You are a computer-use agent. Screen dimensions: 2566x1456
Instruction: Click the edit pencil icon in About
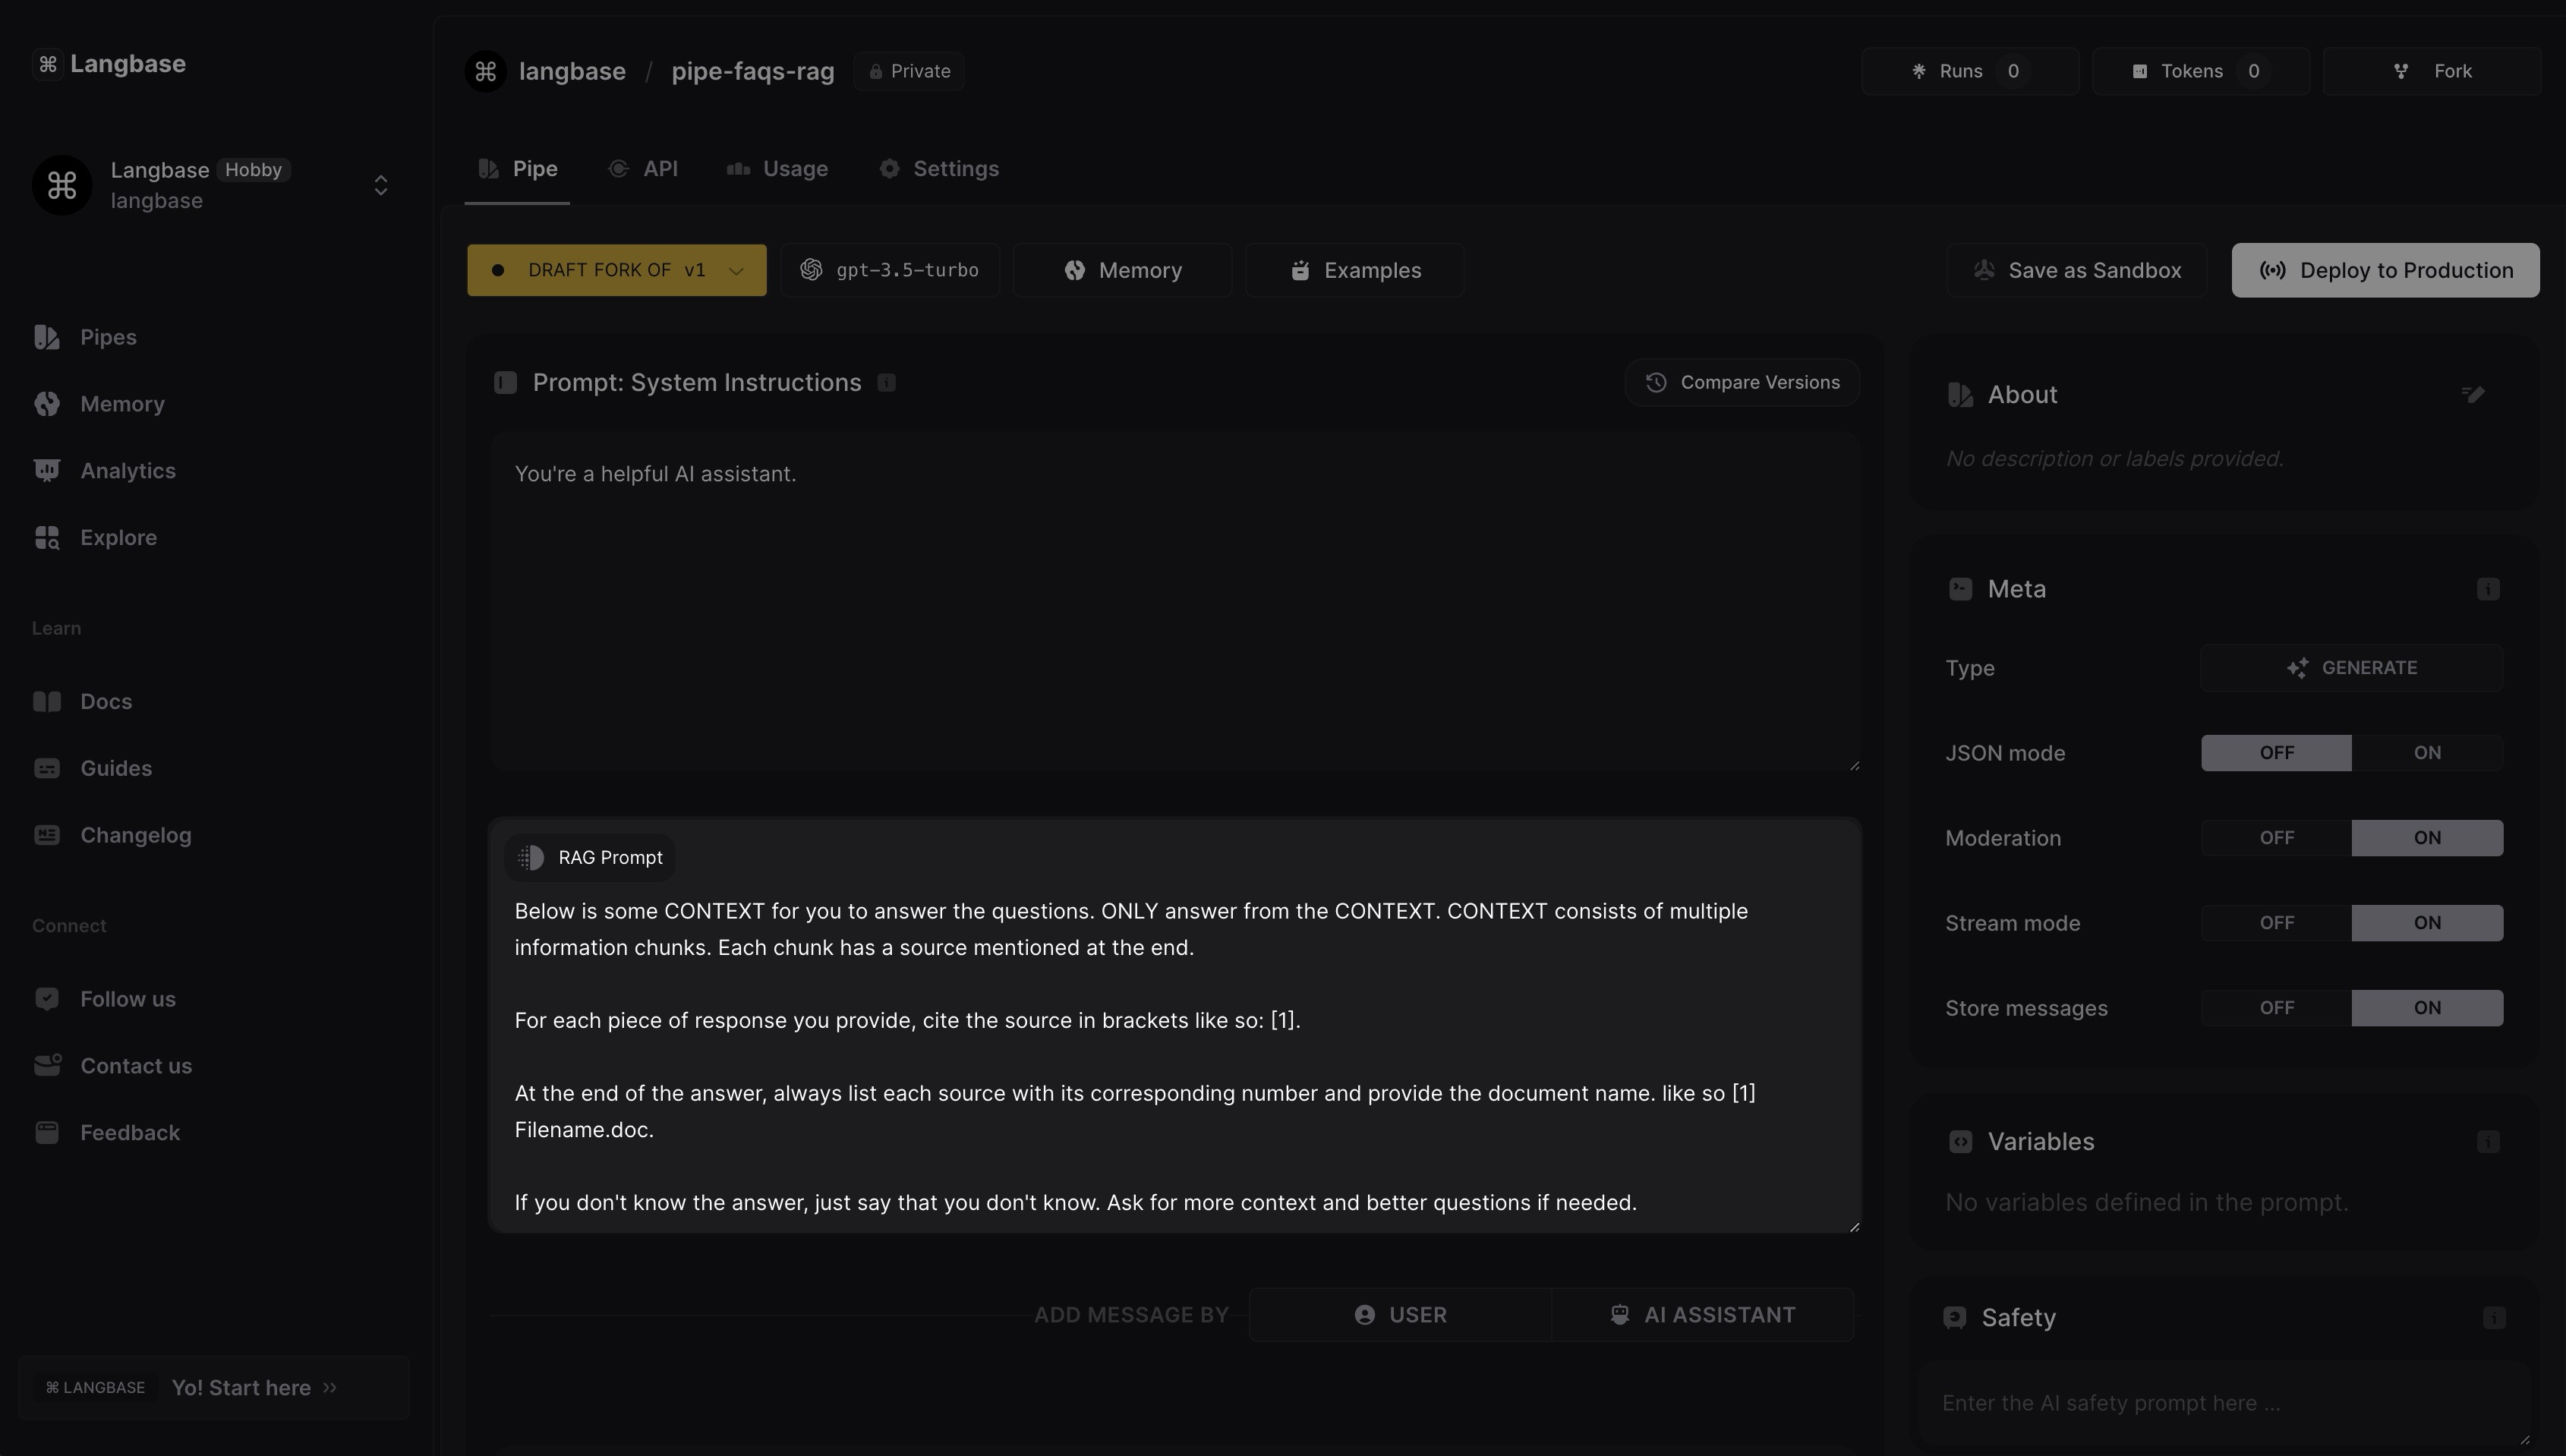click(x=2473, y=394)
